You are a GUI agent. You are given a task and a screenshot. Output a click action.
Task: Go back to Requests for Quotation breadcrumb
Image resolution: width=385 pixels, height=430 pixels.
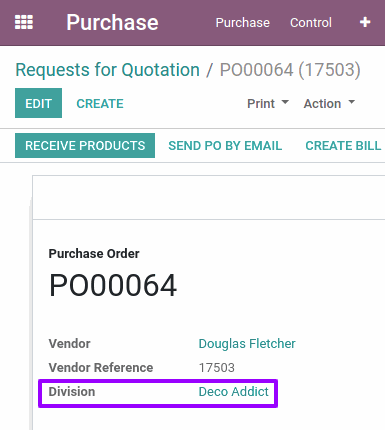(108, 70)
